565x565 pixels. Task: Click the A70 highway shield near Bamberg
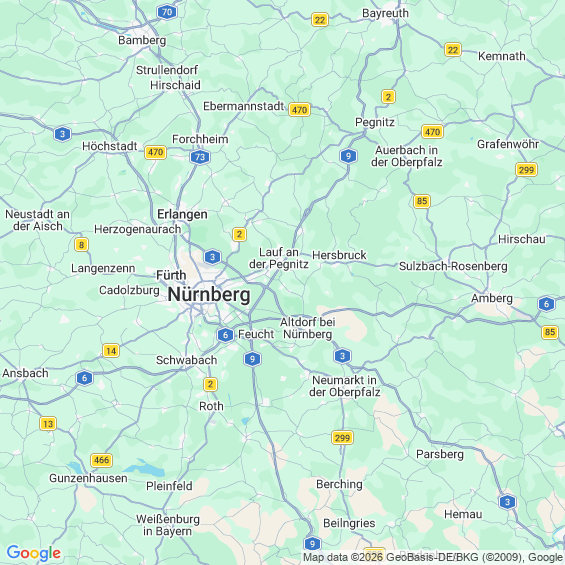tap(167, 12)
